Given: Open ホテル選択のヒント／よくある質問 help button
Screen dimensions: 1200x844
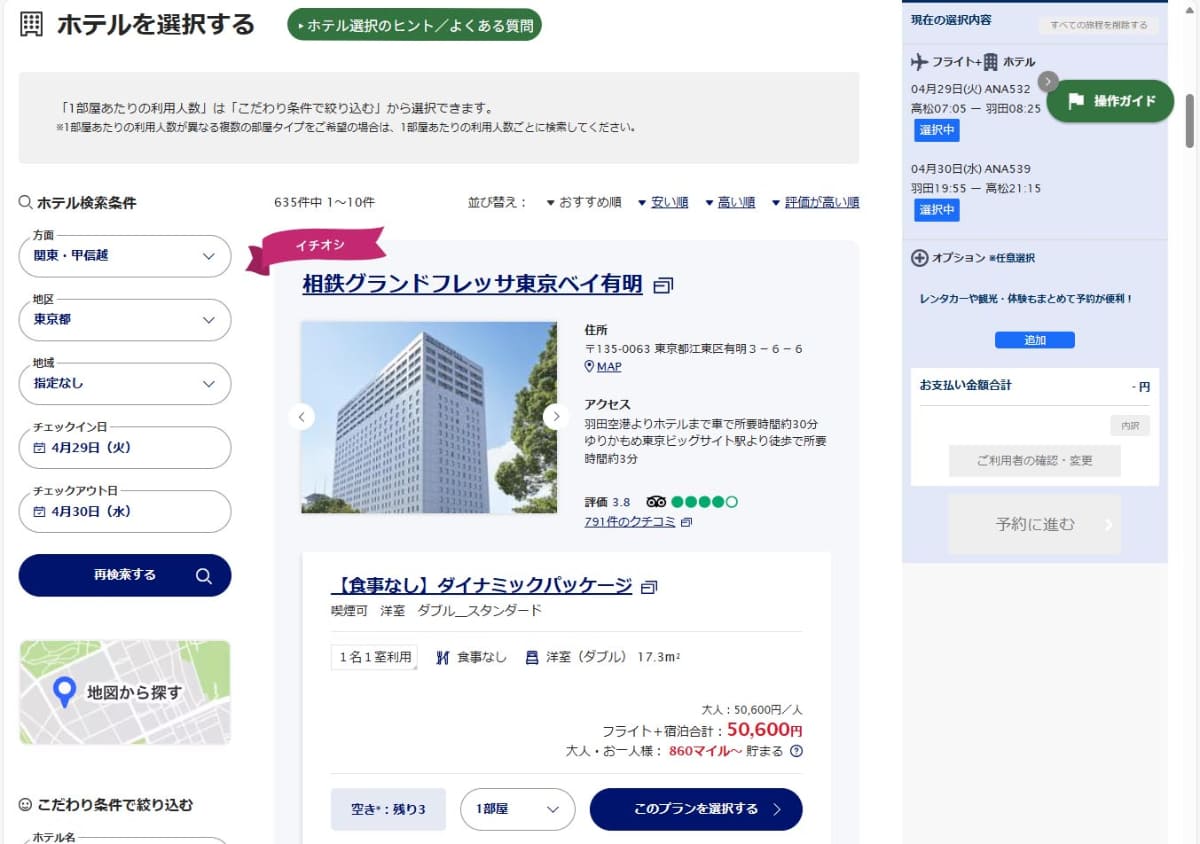Looking at the screenshot, I should (x=414, y=25).
